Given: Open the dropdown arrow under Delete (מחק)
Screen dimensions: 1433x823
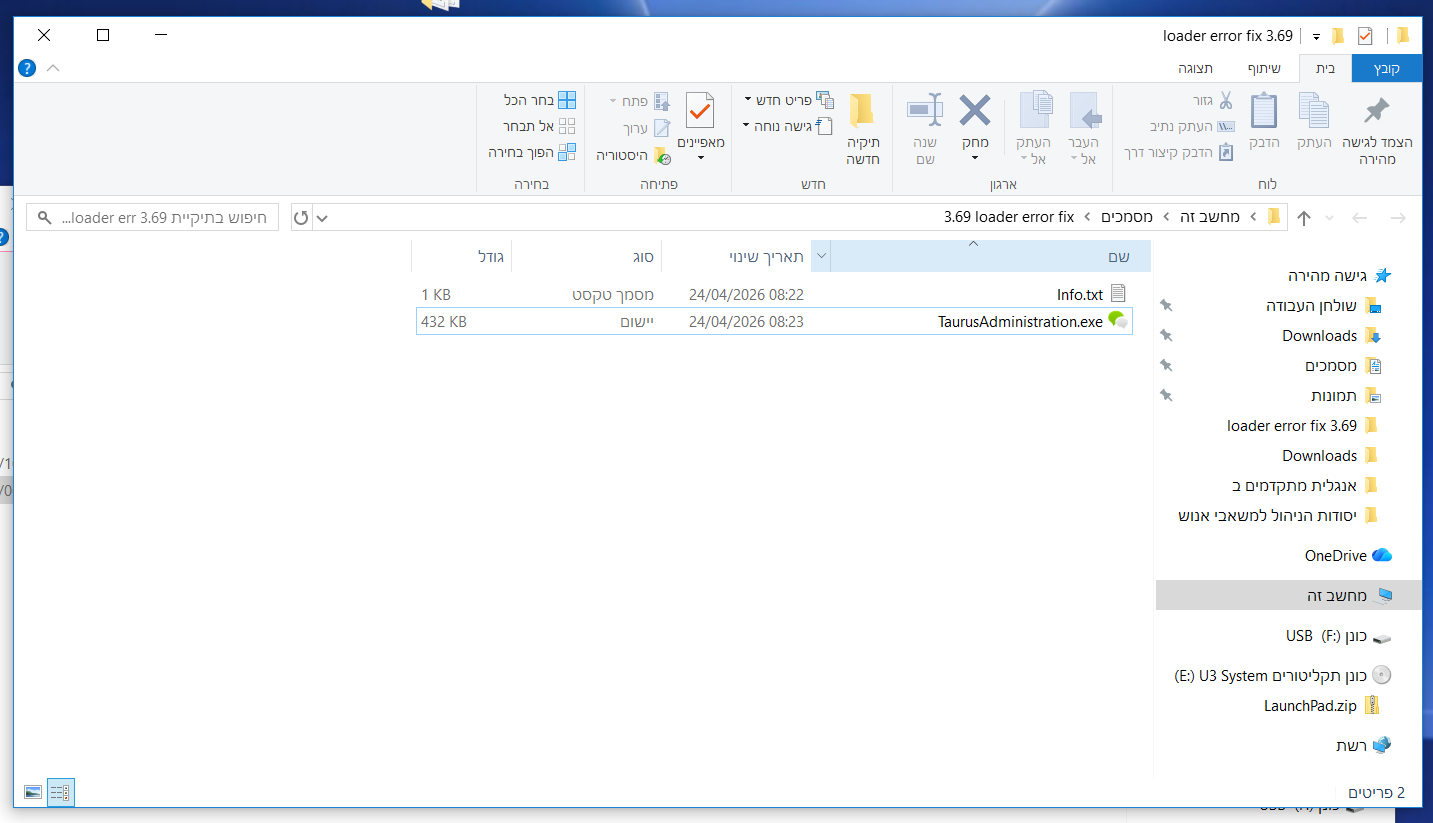Looking at the screenshot, I should click(x=974, y=158).
